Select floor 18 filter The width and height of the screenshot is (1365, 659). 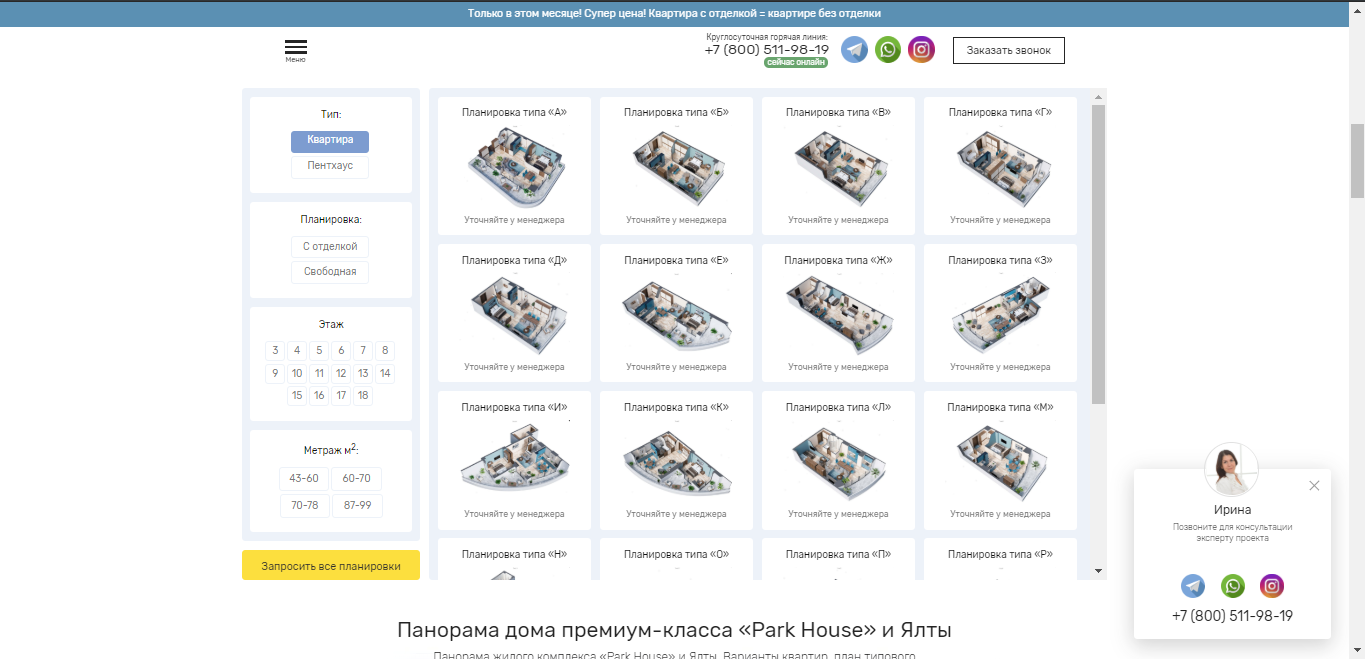363,395
